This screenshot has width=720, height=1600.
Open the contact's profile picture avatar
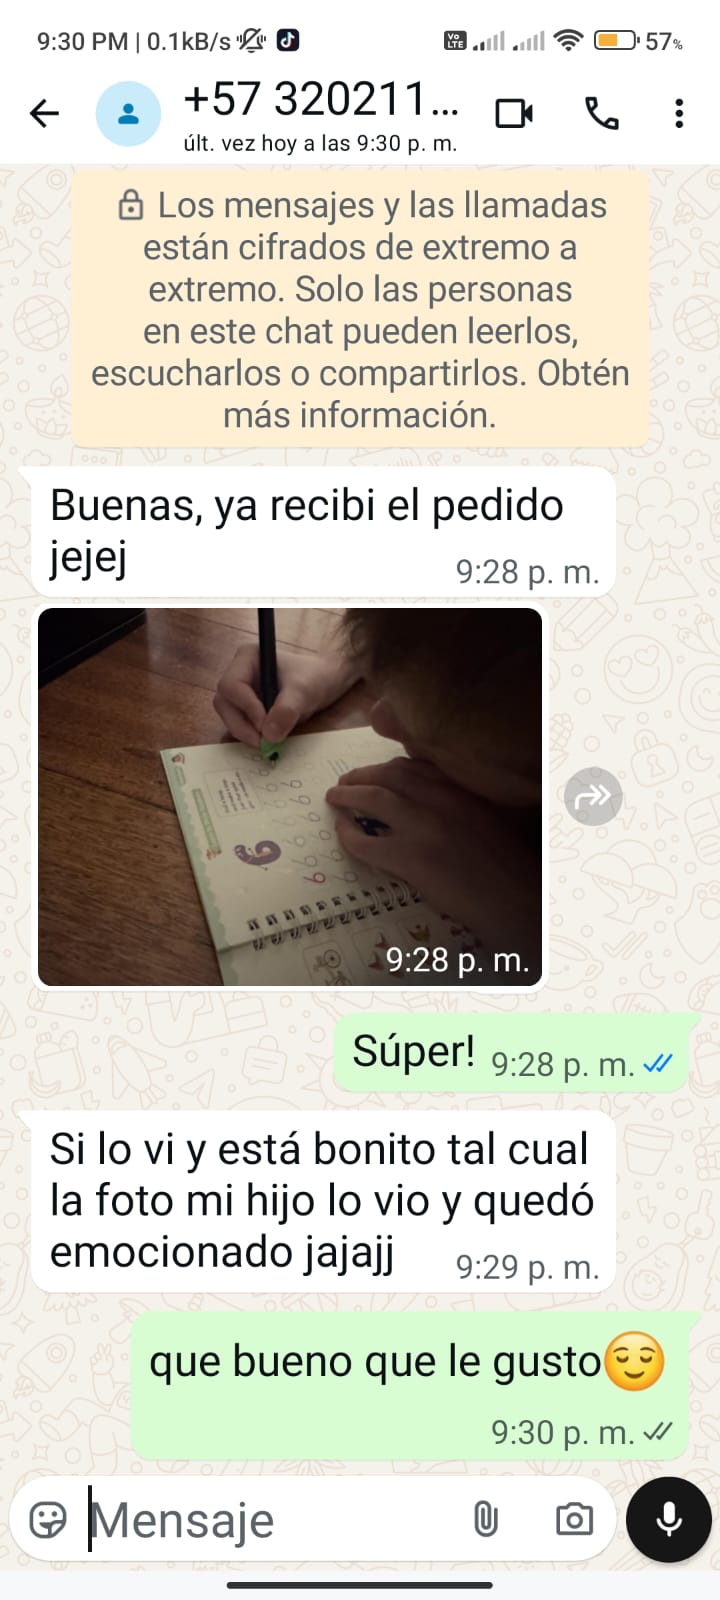(128, 114)
